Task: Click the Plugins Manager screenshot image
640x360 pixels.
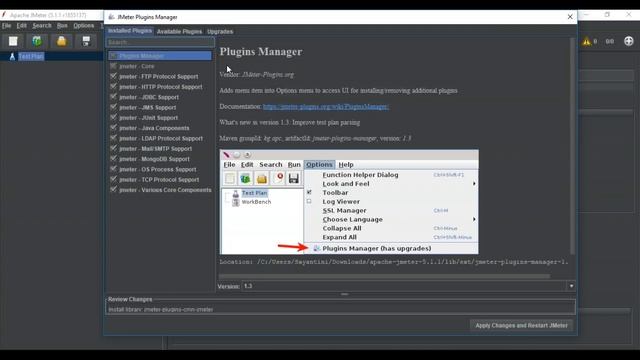Action: 349,202
